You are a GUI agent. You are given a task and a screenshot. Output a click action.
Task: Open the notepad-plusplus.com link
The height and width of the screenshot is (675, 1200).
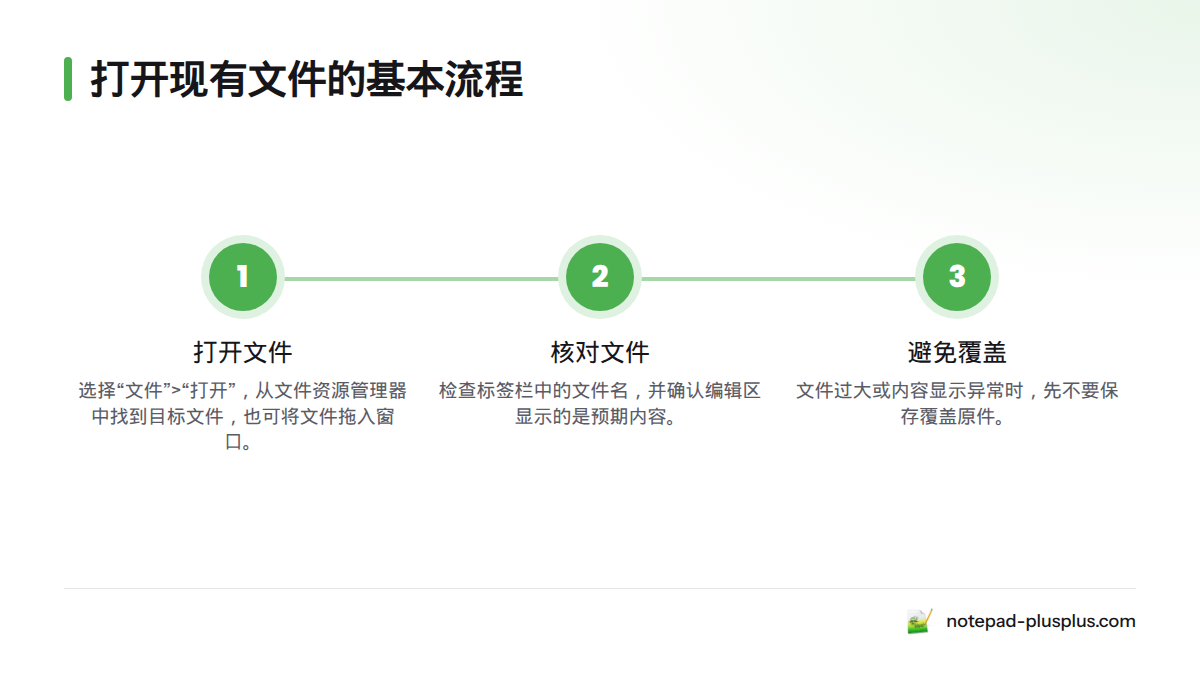click(x=1041, y=621)
